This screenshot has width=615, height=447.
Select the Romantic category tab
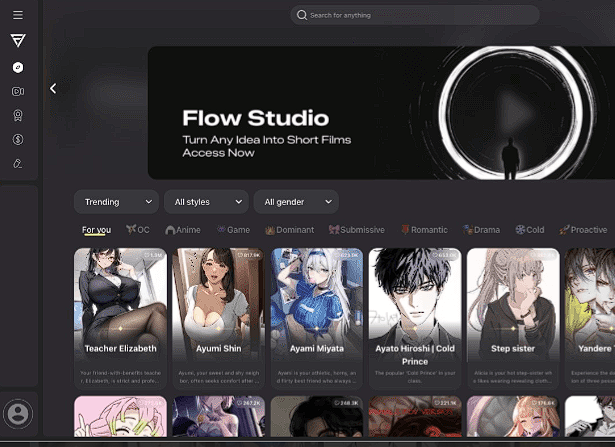[x=424, y=230]
